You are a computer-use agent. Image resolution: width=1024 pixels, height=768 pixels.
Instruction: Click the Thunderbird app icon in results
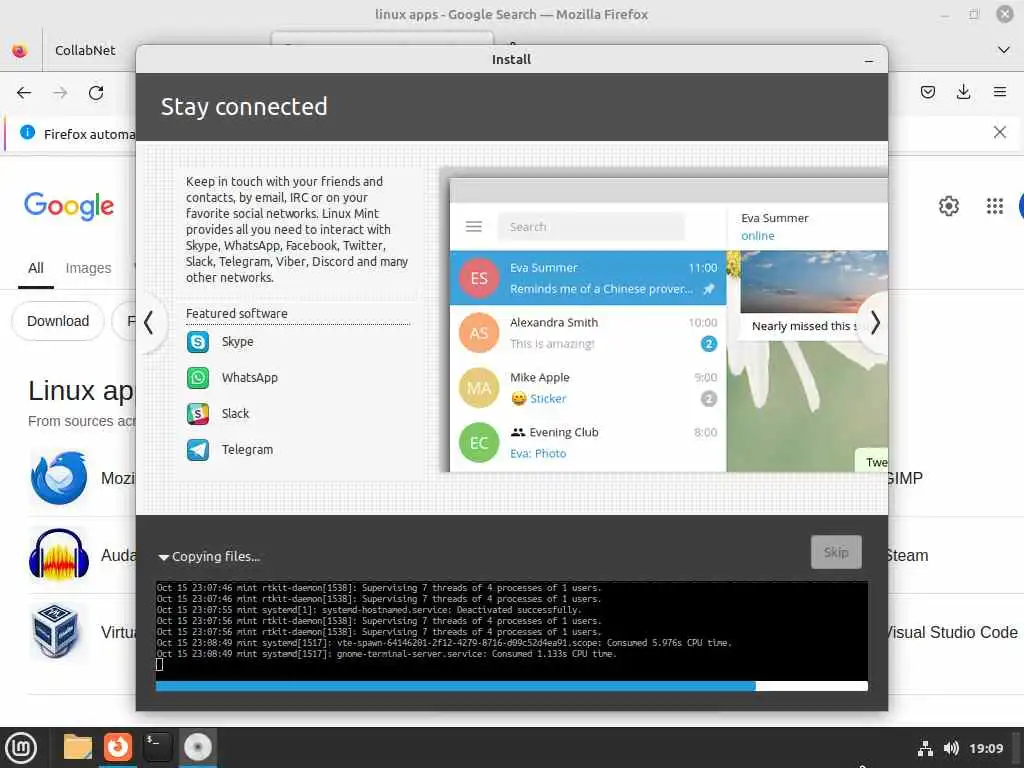(59, 478)
